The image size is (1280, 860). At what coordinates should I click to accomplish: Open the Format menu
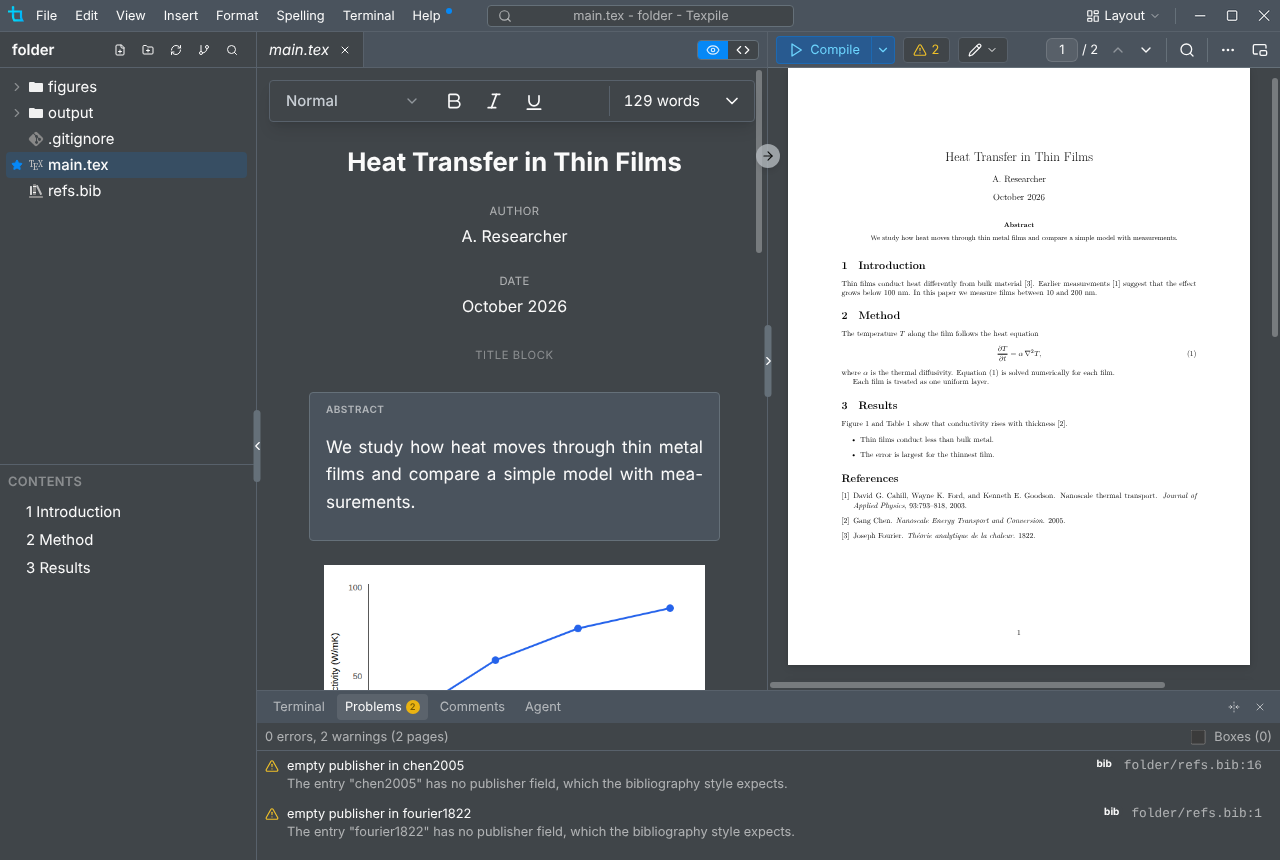coord(237,16)
